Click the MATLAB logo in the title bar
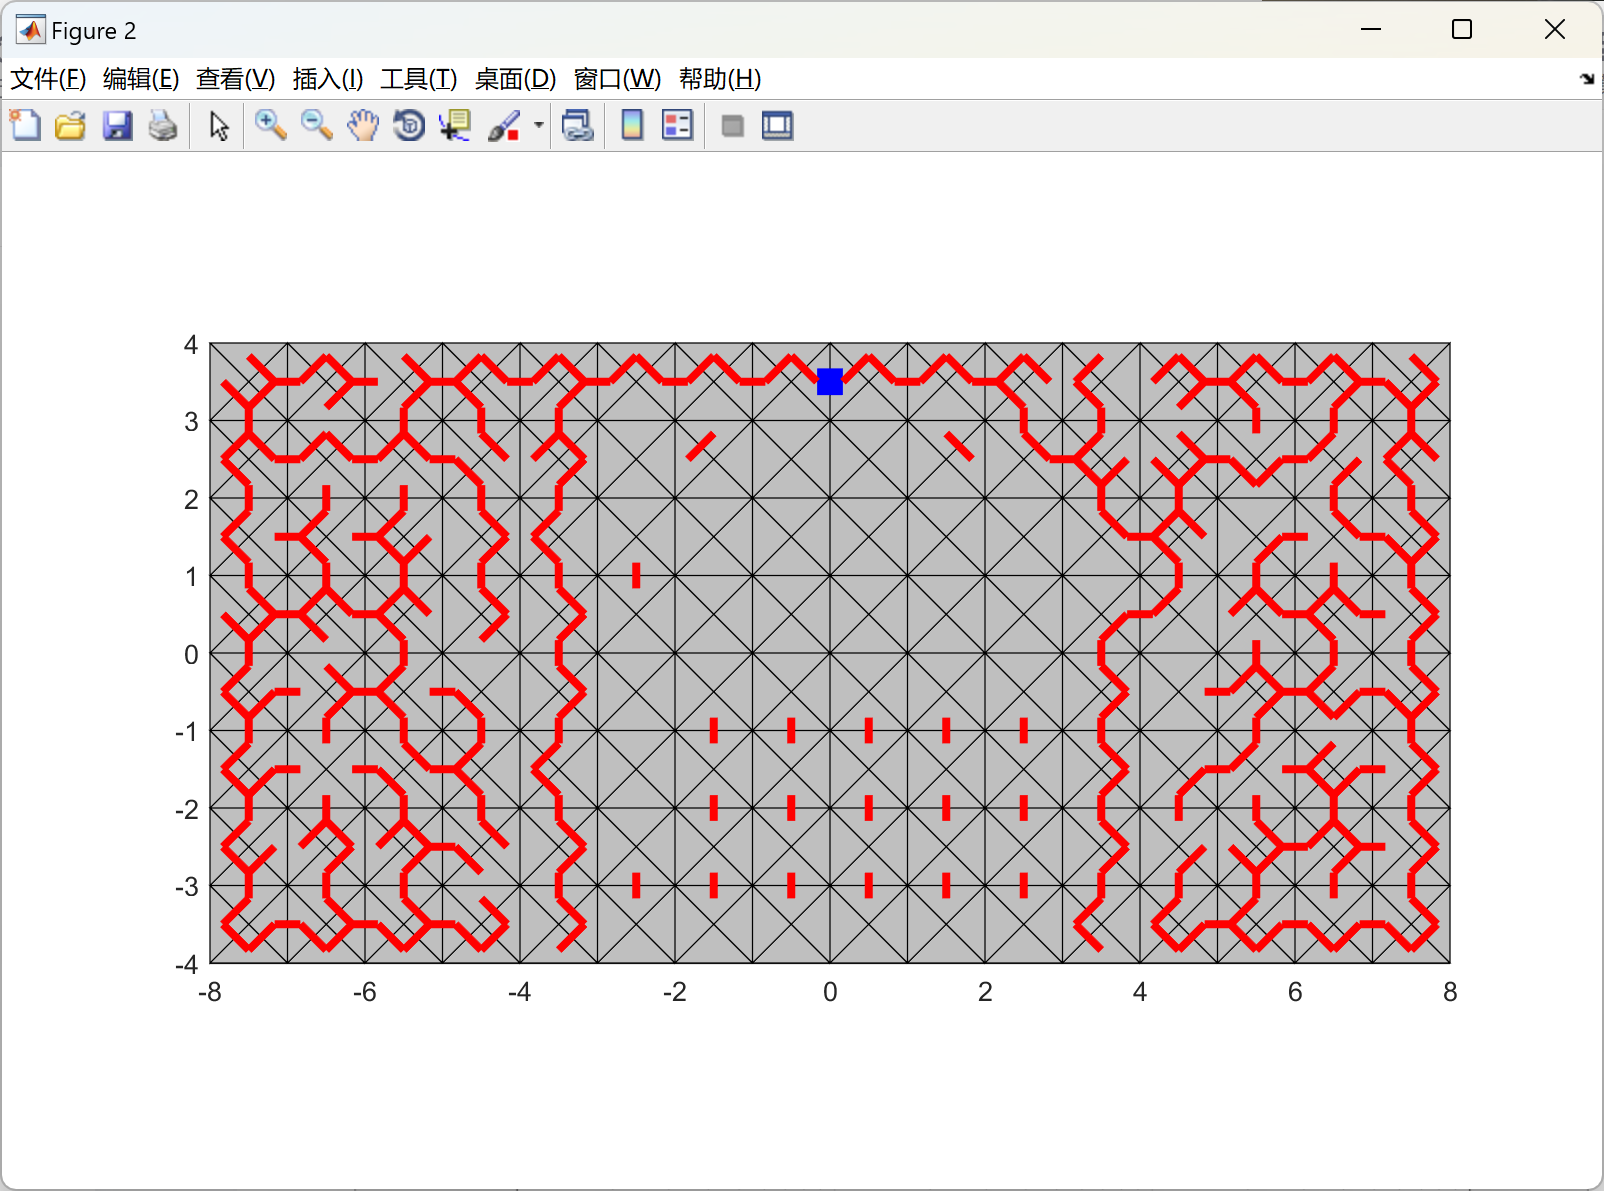The width and height of the screenshot is (1604, 1191). (30, 30)
